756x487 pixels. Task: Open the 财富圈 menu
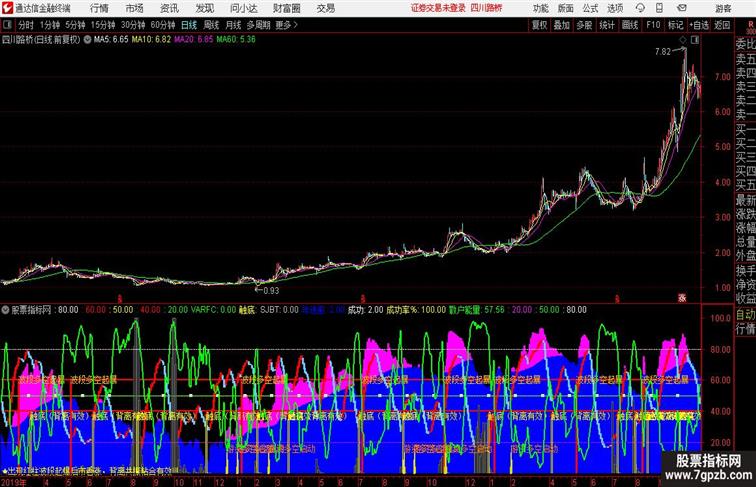(x=286, y=8)
